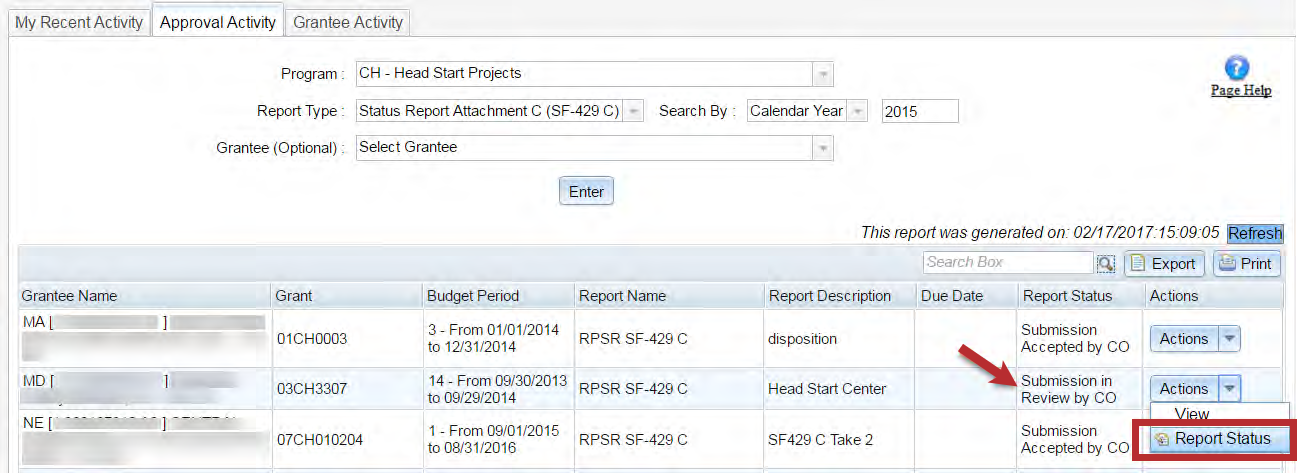
Task: Click the Report Status menu item
Action: [x=1212, y=439]
